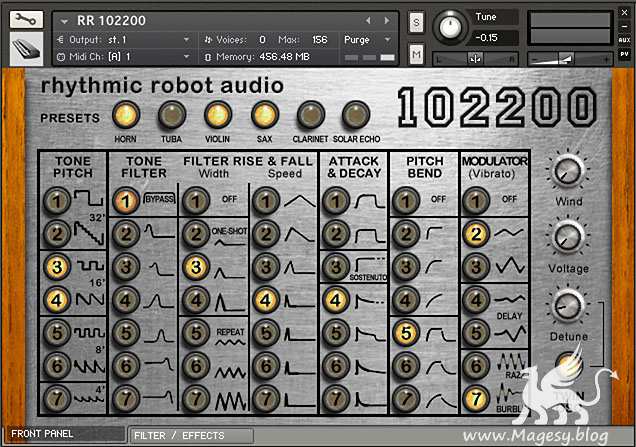Toggle the AUX button
636x447 pixels.
(x=625, y=40)
